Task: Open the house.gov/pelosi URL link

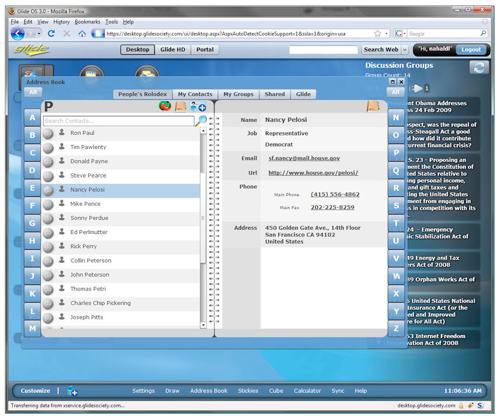Action: point(313,173)
